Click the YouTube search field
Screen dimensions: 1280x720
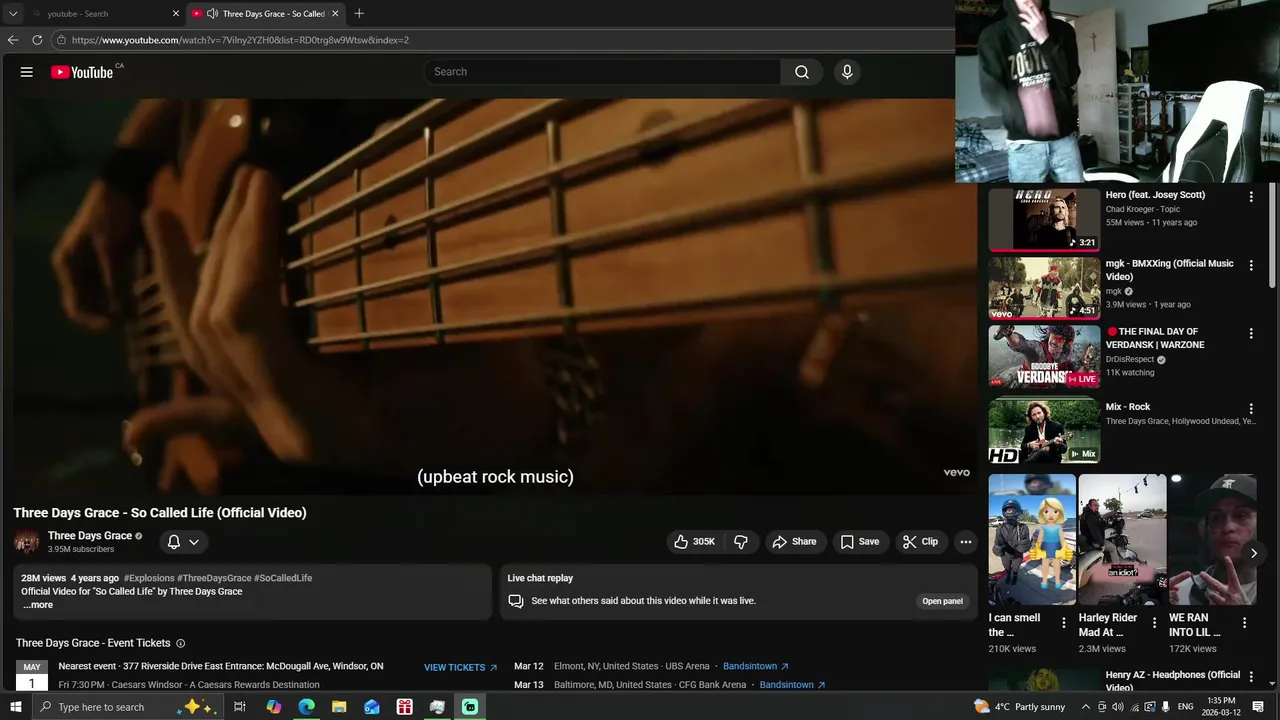click(602, 72)
